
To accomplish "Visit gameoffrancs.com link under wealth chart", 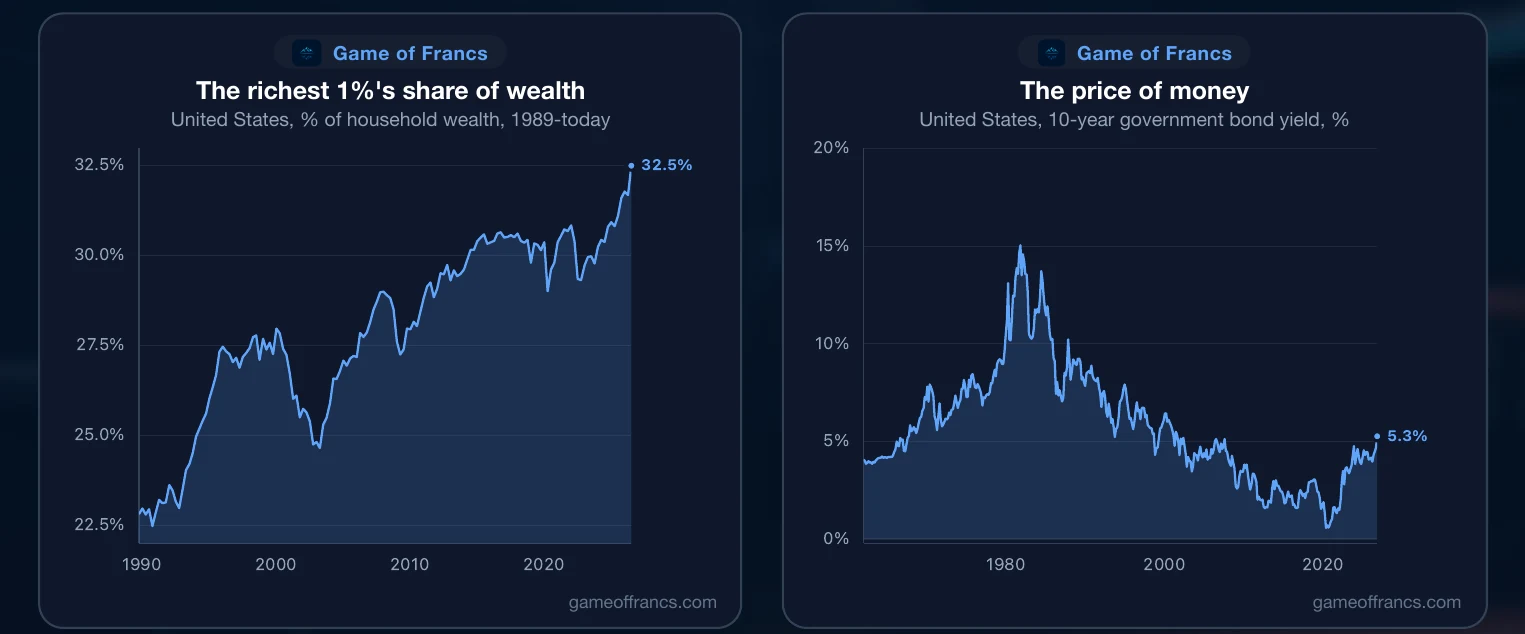I will (642, 602).
